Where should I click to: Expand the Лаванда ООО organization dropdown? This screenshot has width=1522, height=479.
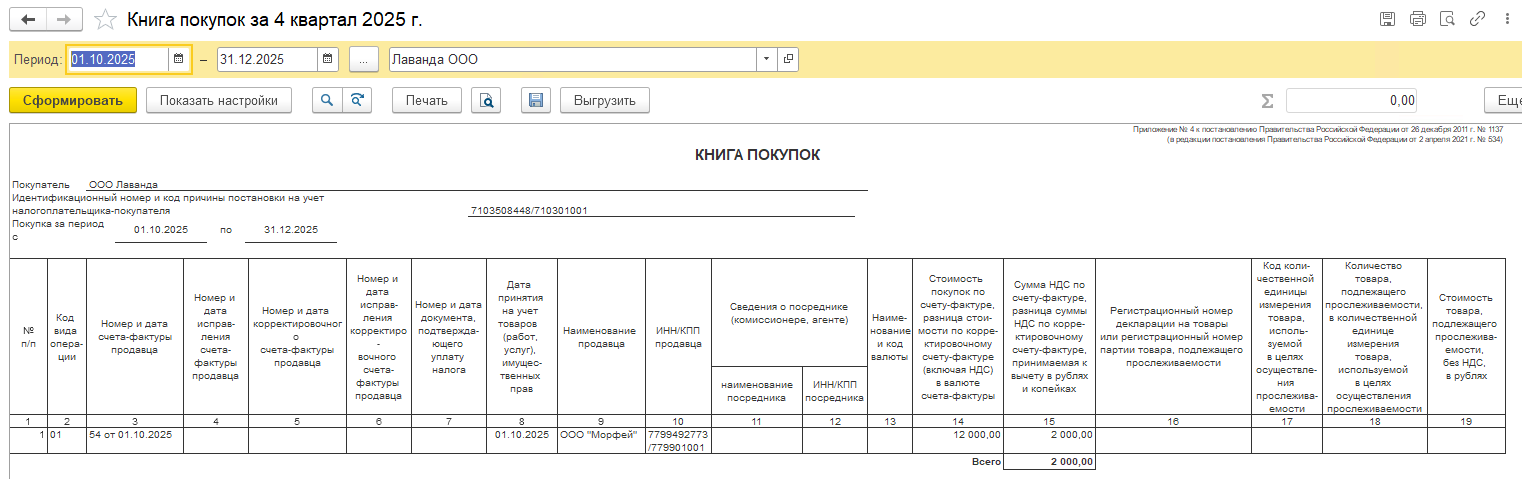(x=767, y=59)
